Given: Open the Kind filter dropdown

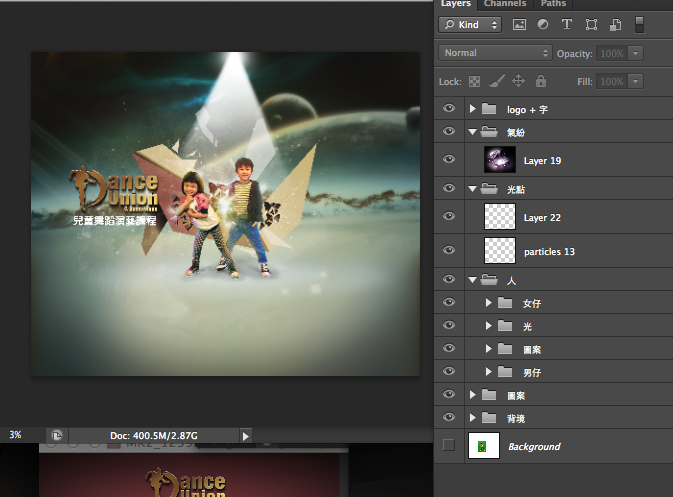Looking at the screenshot, I should pyautogui.click(x=470, y=24).
